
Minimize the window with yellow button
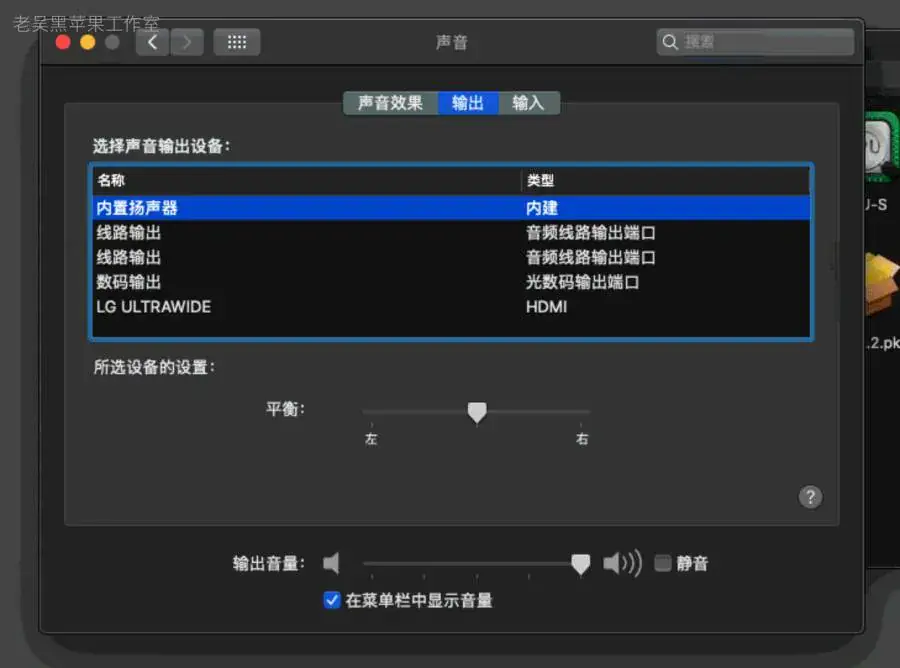88,42
